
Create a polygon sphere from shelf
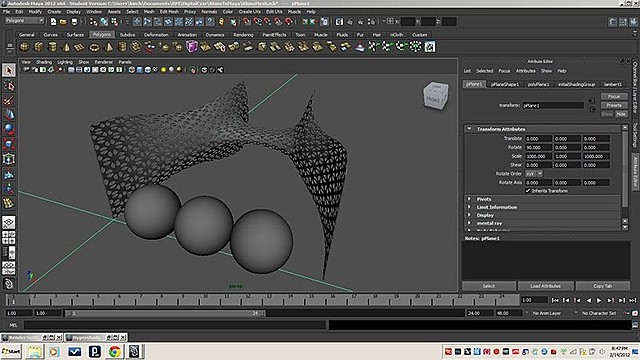coord(24,47)
